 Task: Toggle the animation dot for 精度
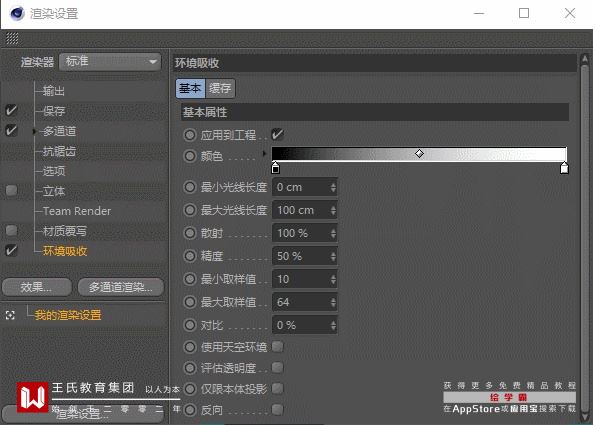click(190, 256)
